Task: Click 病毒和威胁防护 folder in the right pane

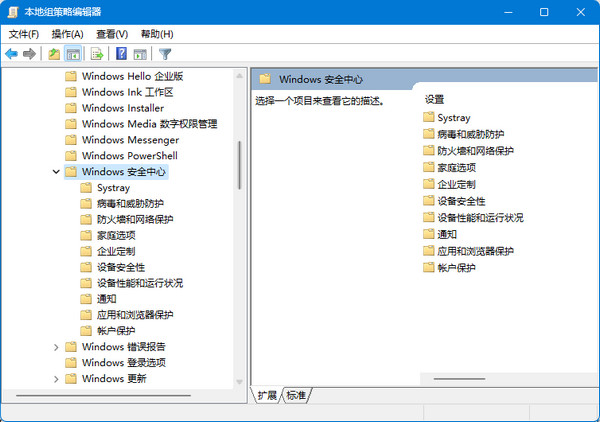Action: point(463,134)
